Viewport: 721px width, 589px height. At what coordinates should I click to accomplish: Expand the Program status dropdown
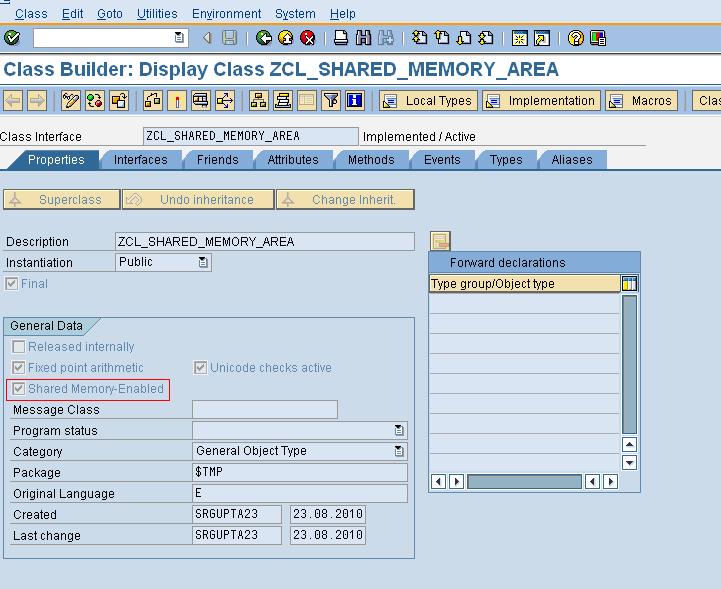click(399, 430)
